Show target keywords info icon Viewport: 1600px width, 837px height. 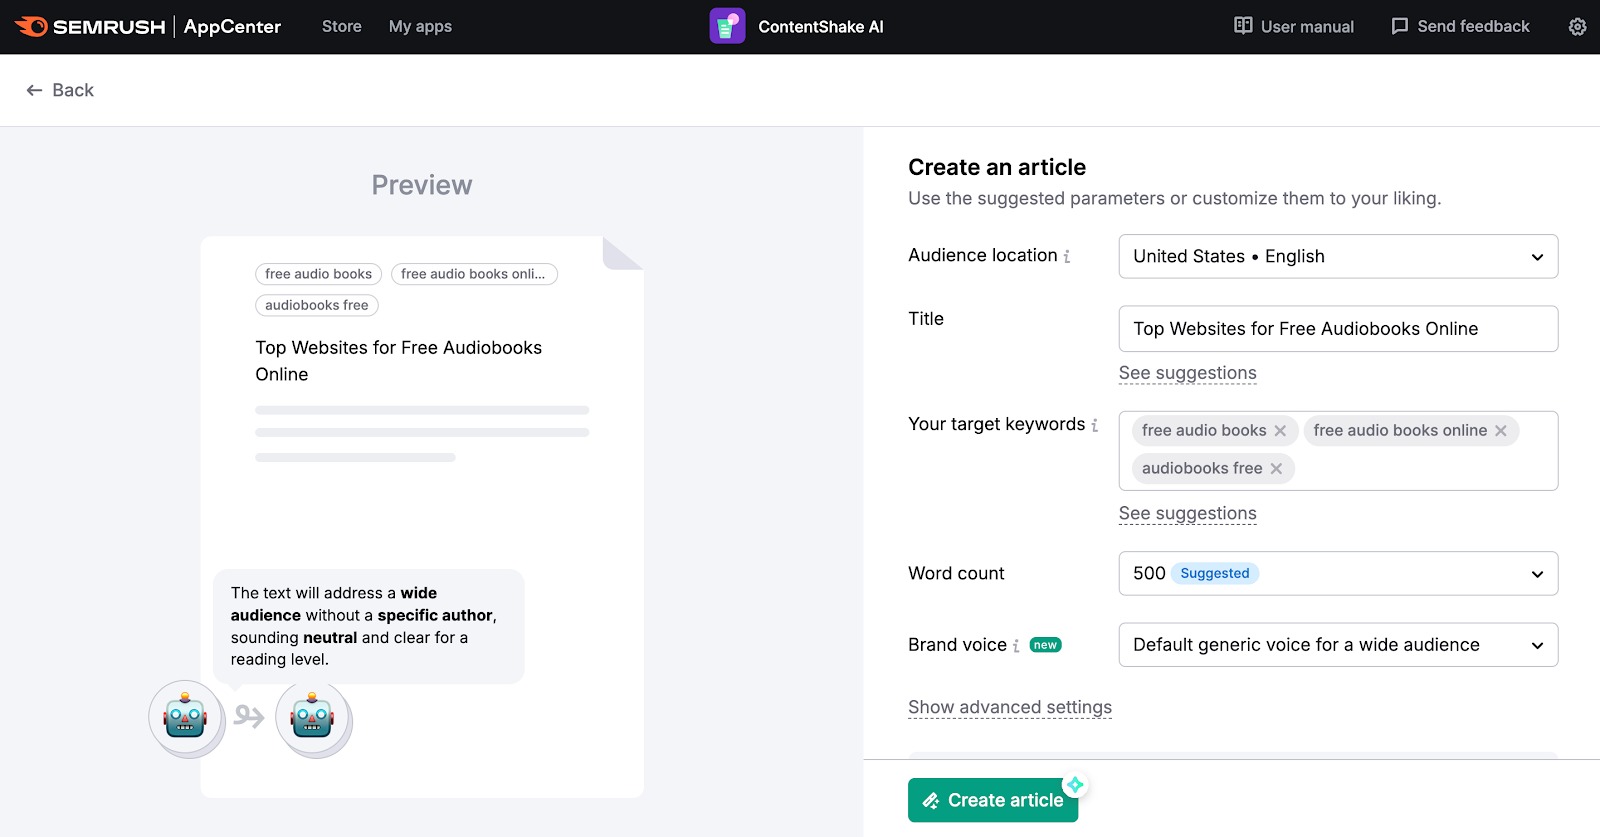coord(1095,425)
